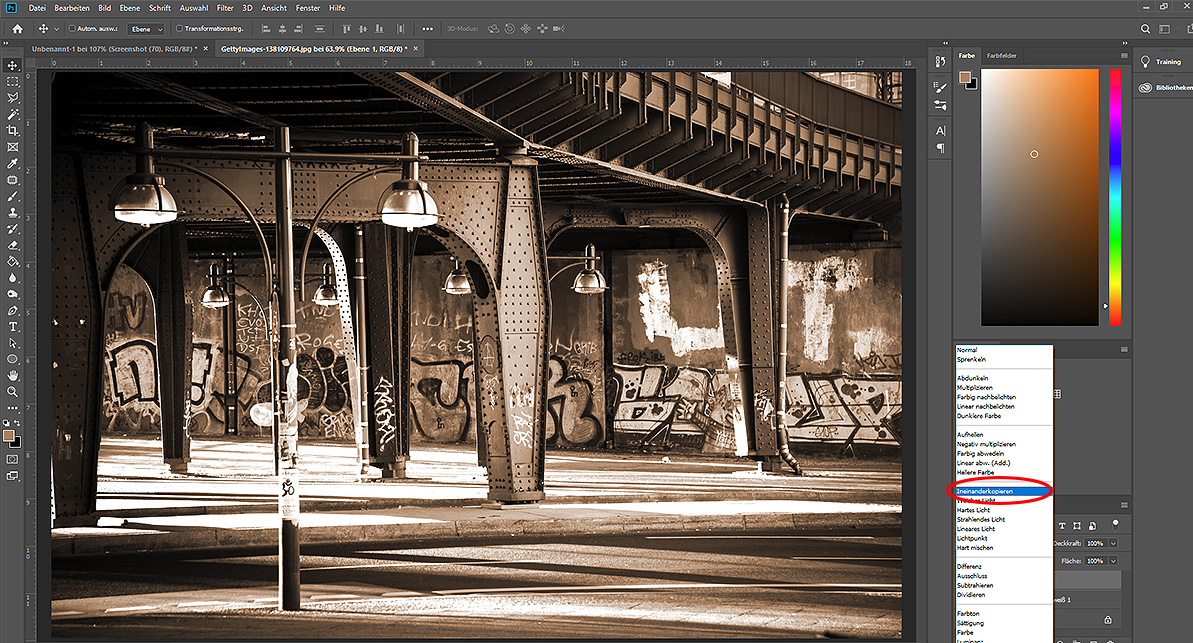Choose the Horizontal Type tool

pyautogui.click(x=13, y=326)
